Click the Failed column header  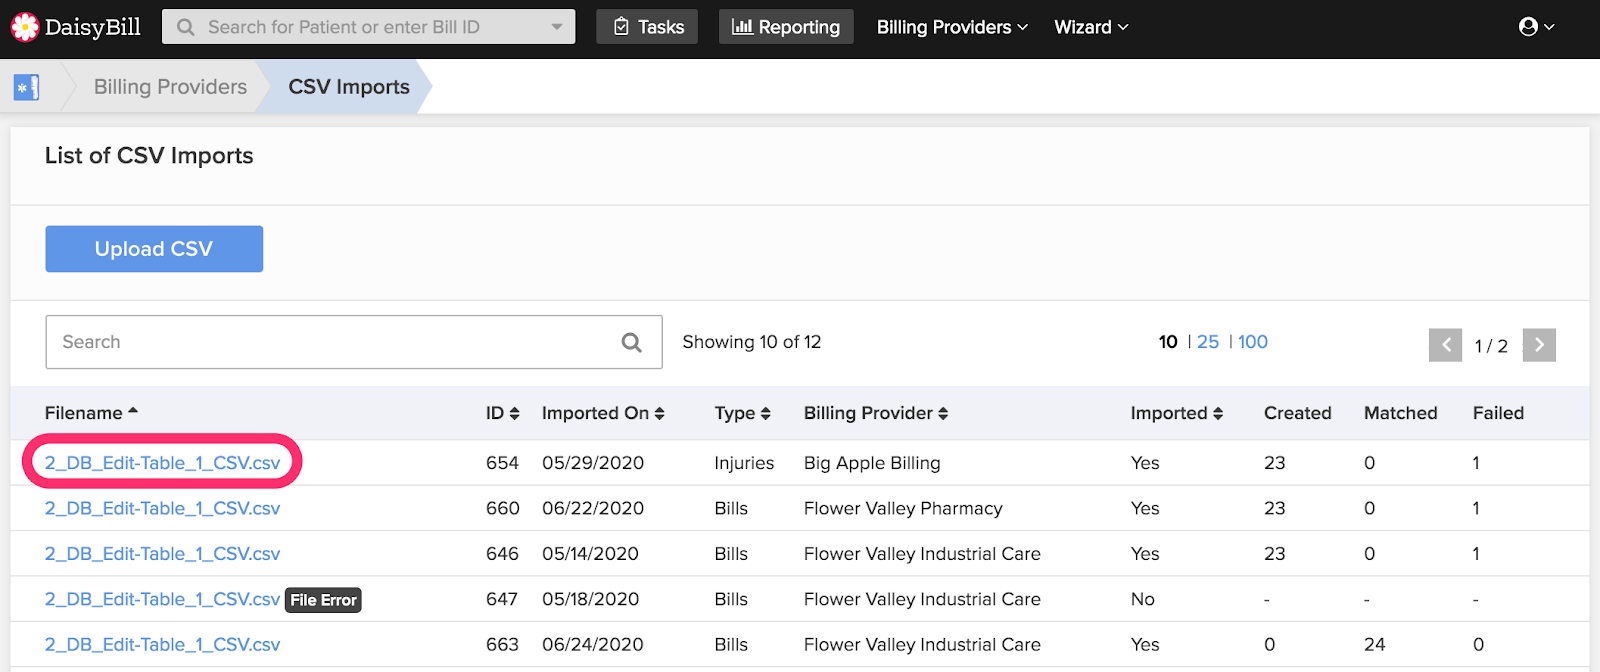[1498, 413]
